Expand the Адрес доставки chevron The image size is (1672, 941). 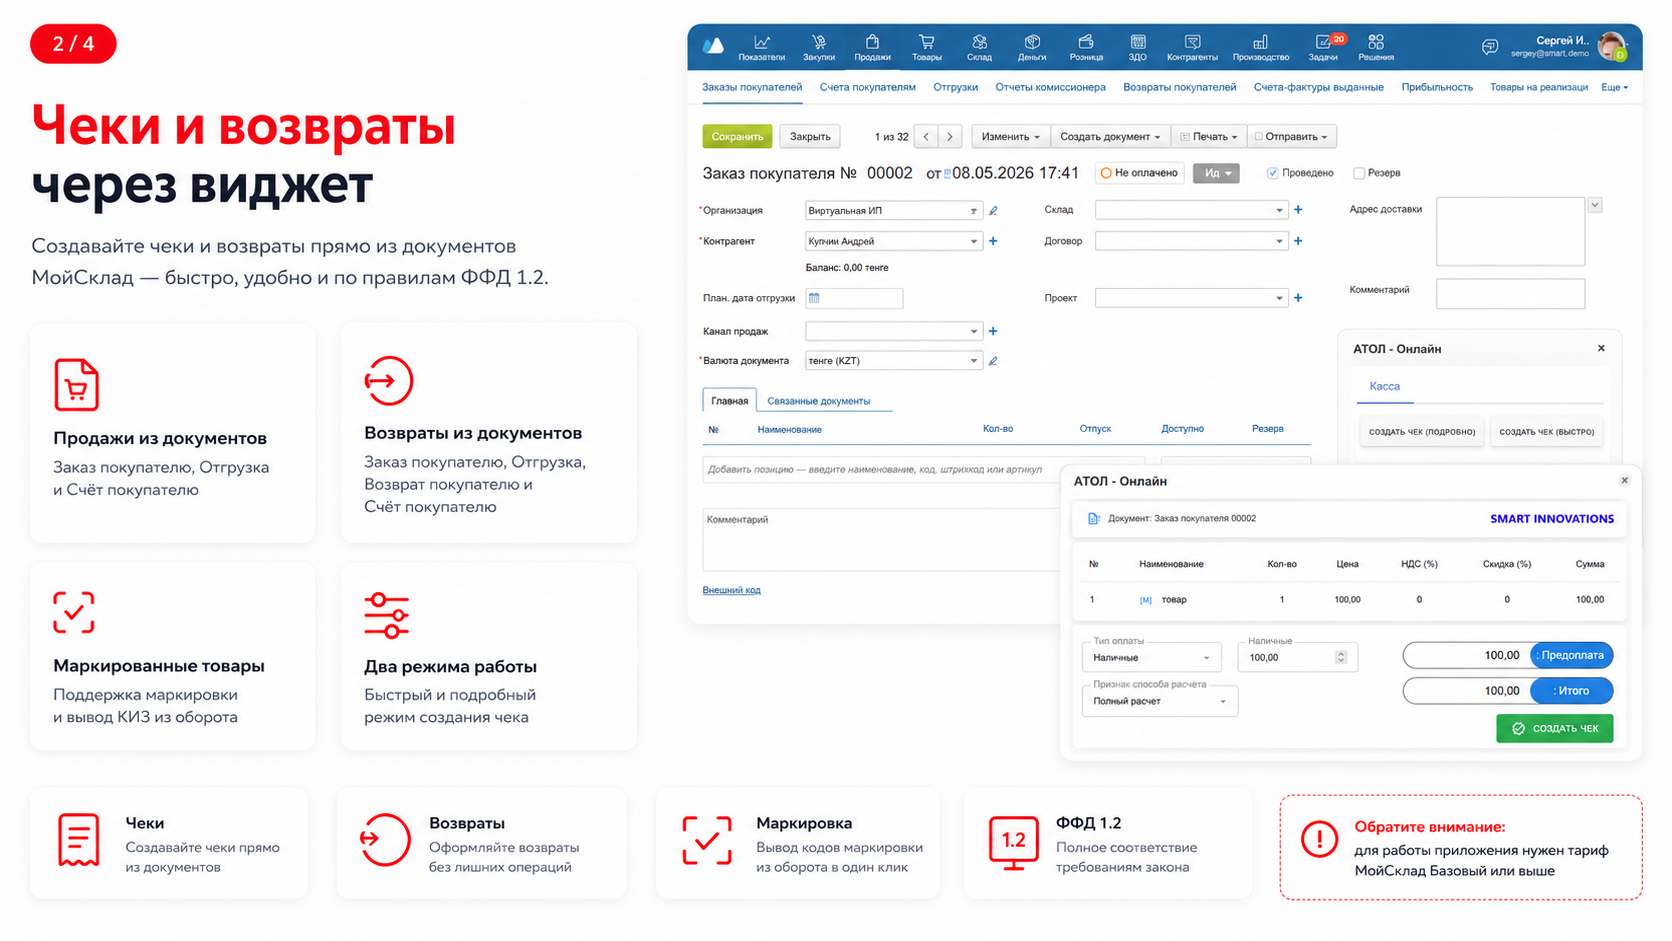pos(1595,205)
